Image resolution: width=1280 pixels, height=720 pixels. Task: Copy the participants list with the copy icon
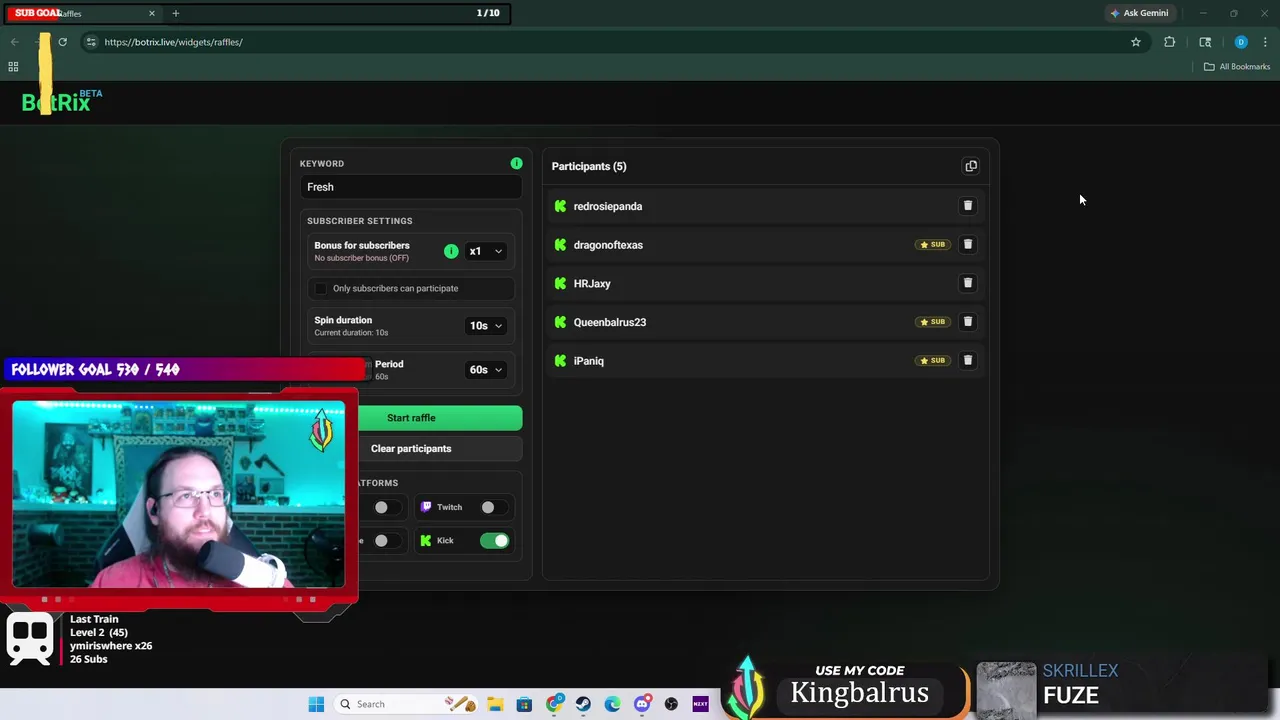click(x=971, y=166)
